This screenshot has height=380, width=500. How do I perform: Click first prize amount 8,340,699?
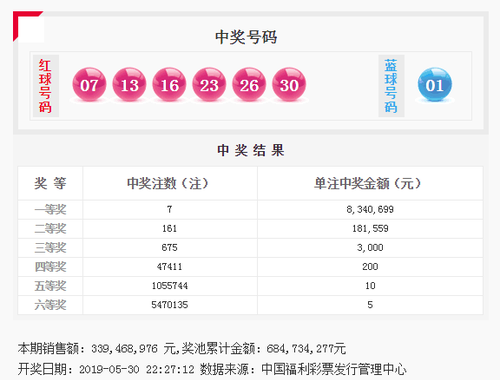click(370, 209)
